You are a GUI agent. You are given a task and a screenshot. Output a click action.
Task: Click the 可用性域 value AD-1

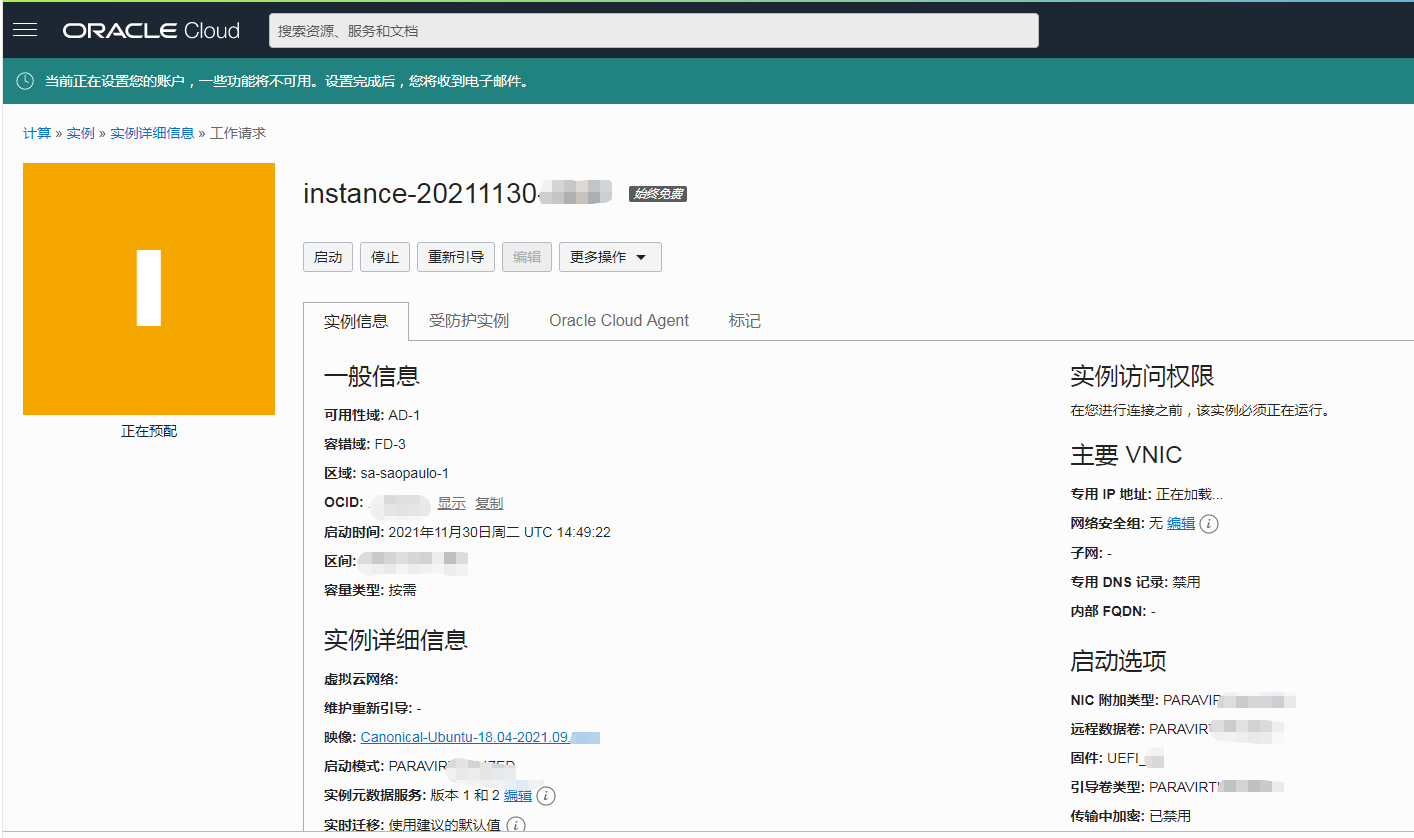405,415
